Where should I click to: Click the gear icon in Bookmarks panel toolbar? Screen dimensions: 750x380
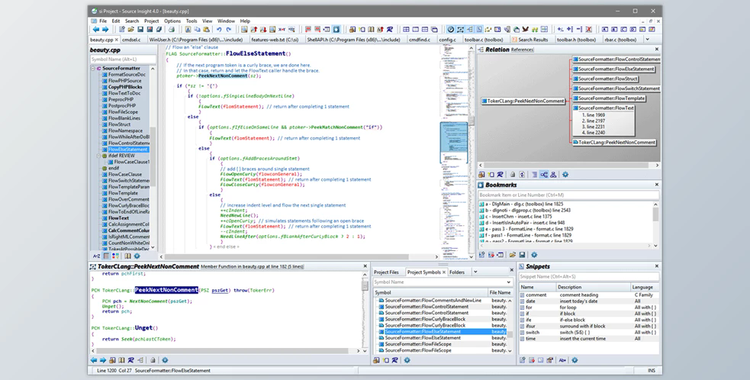[x=534, y=255]
